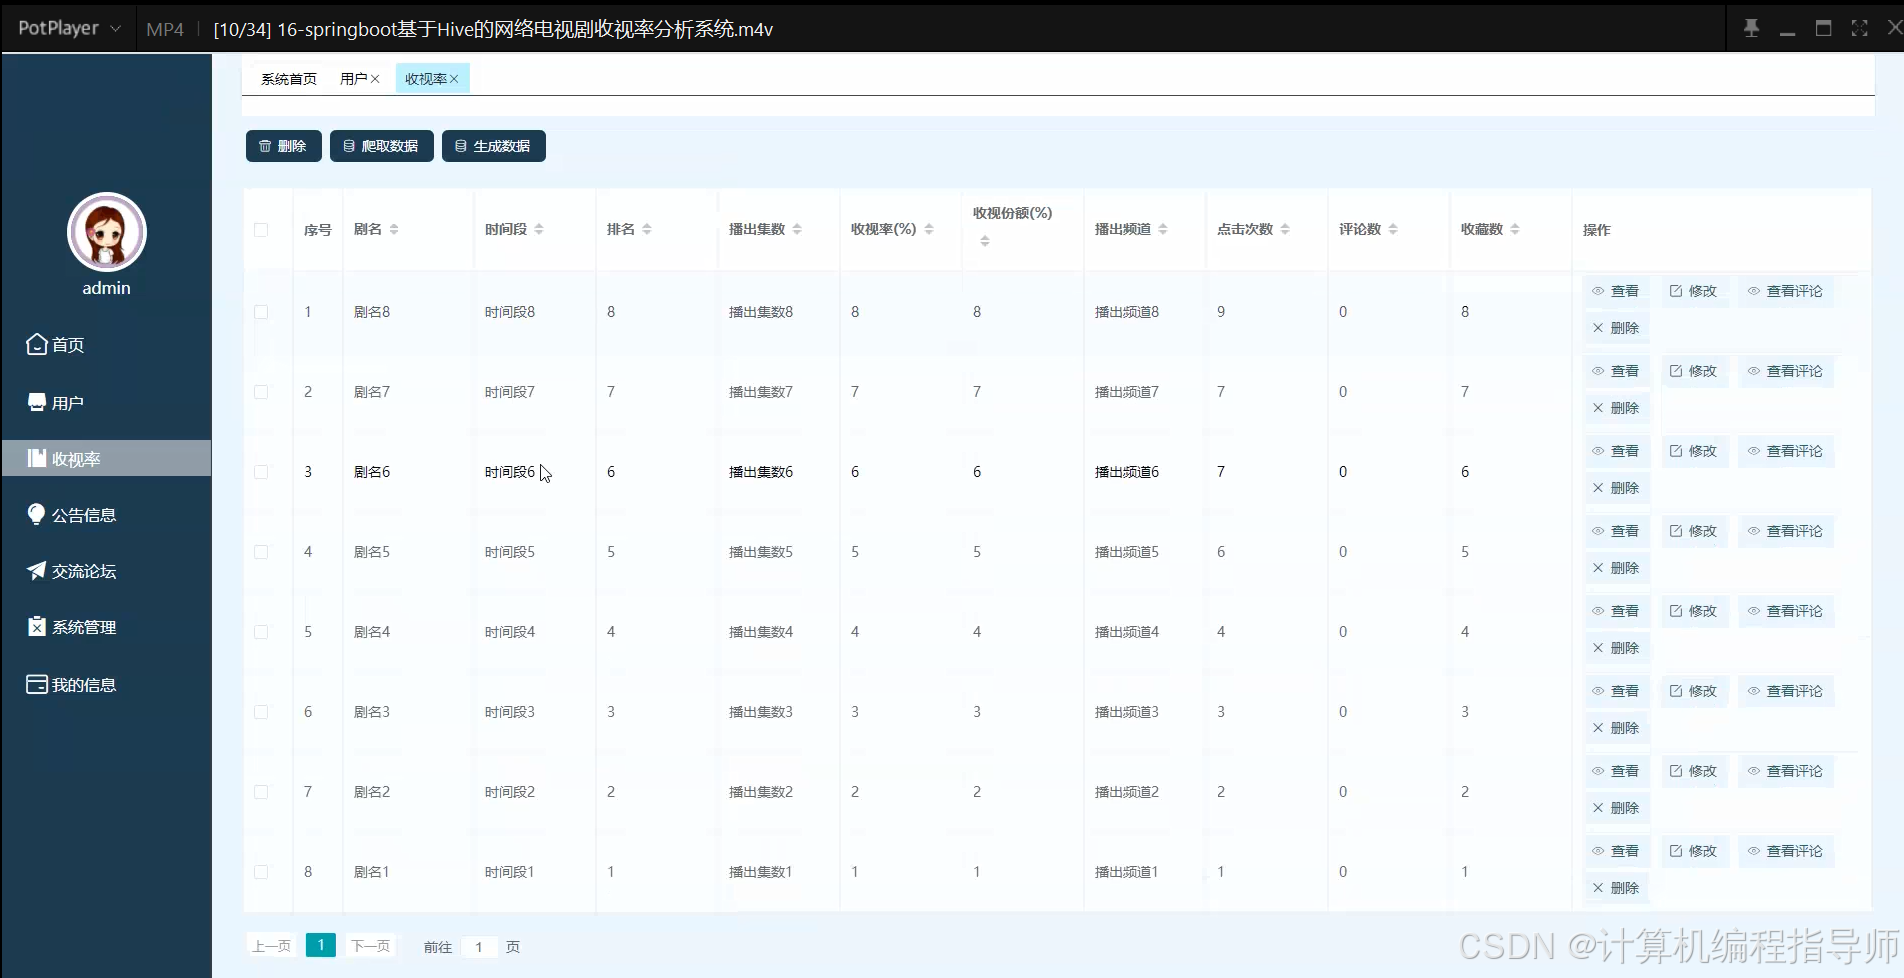
Task: Click the 删除 toolbar button
Action: coord(284,146)
